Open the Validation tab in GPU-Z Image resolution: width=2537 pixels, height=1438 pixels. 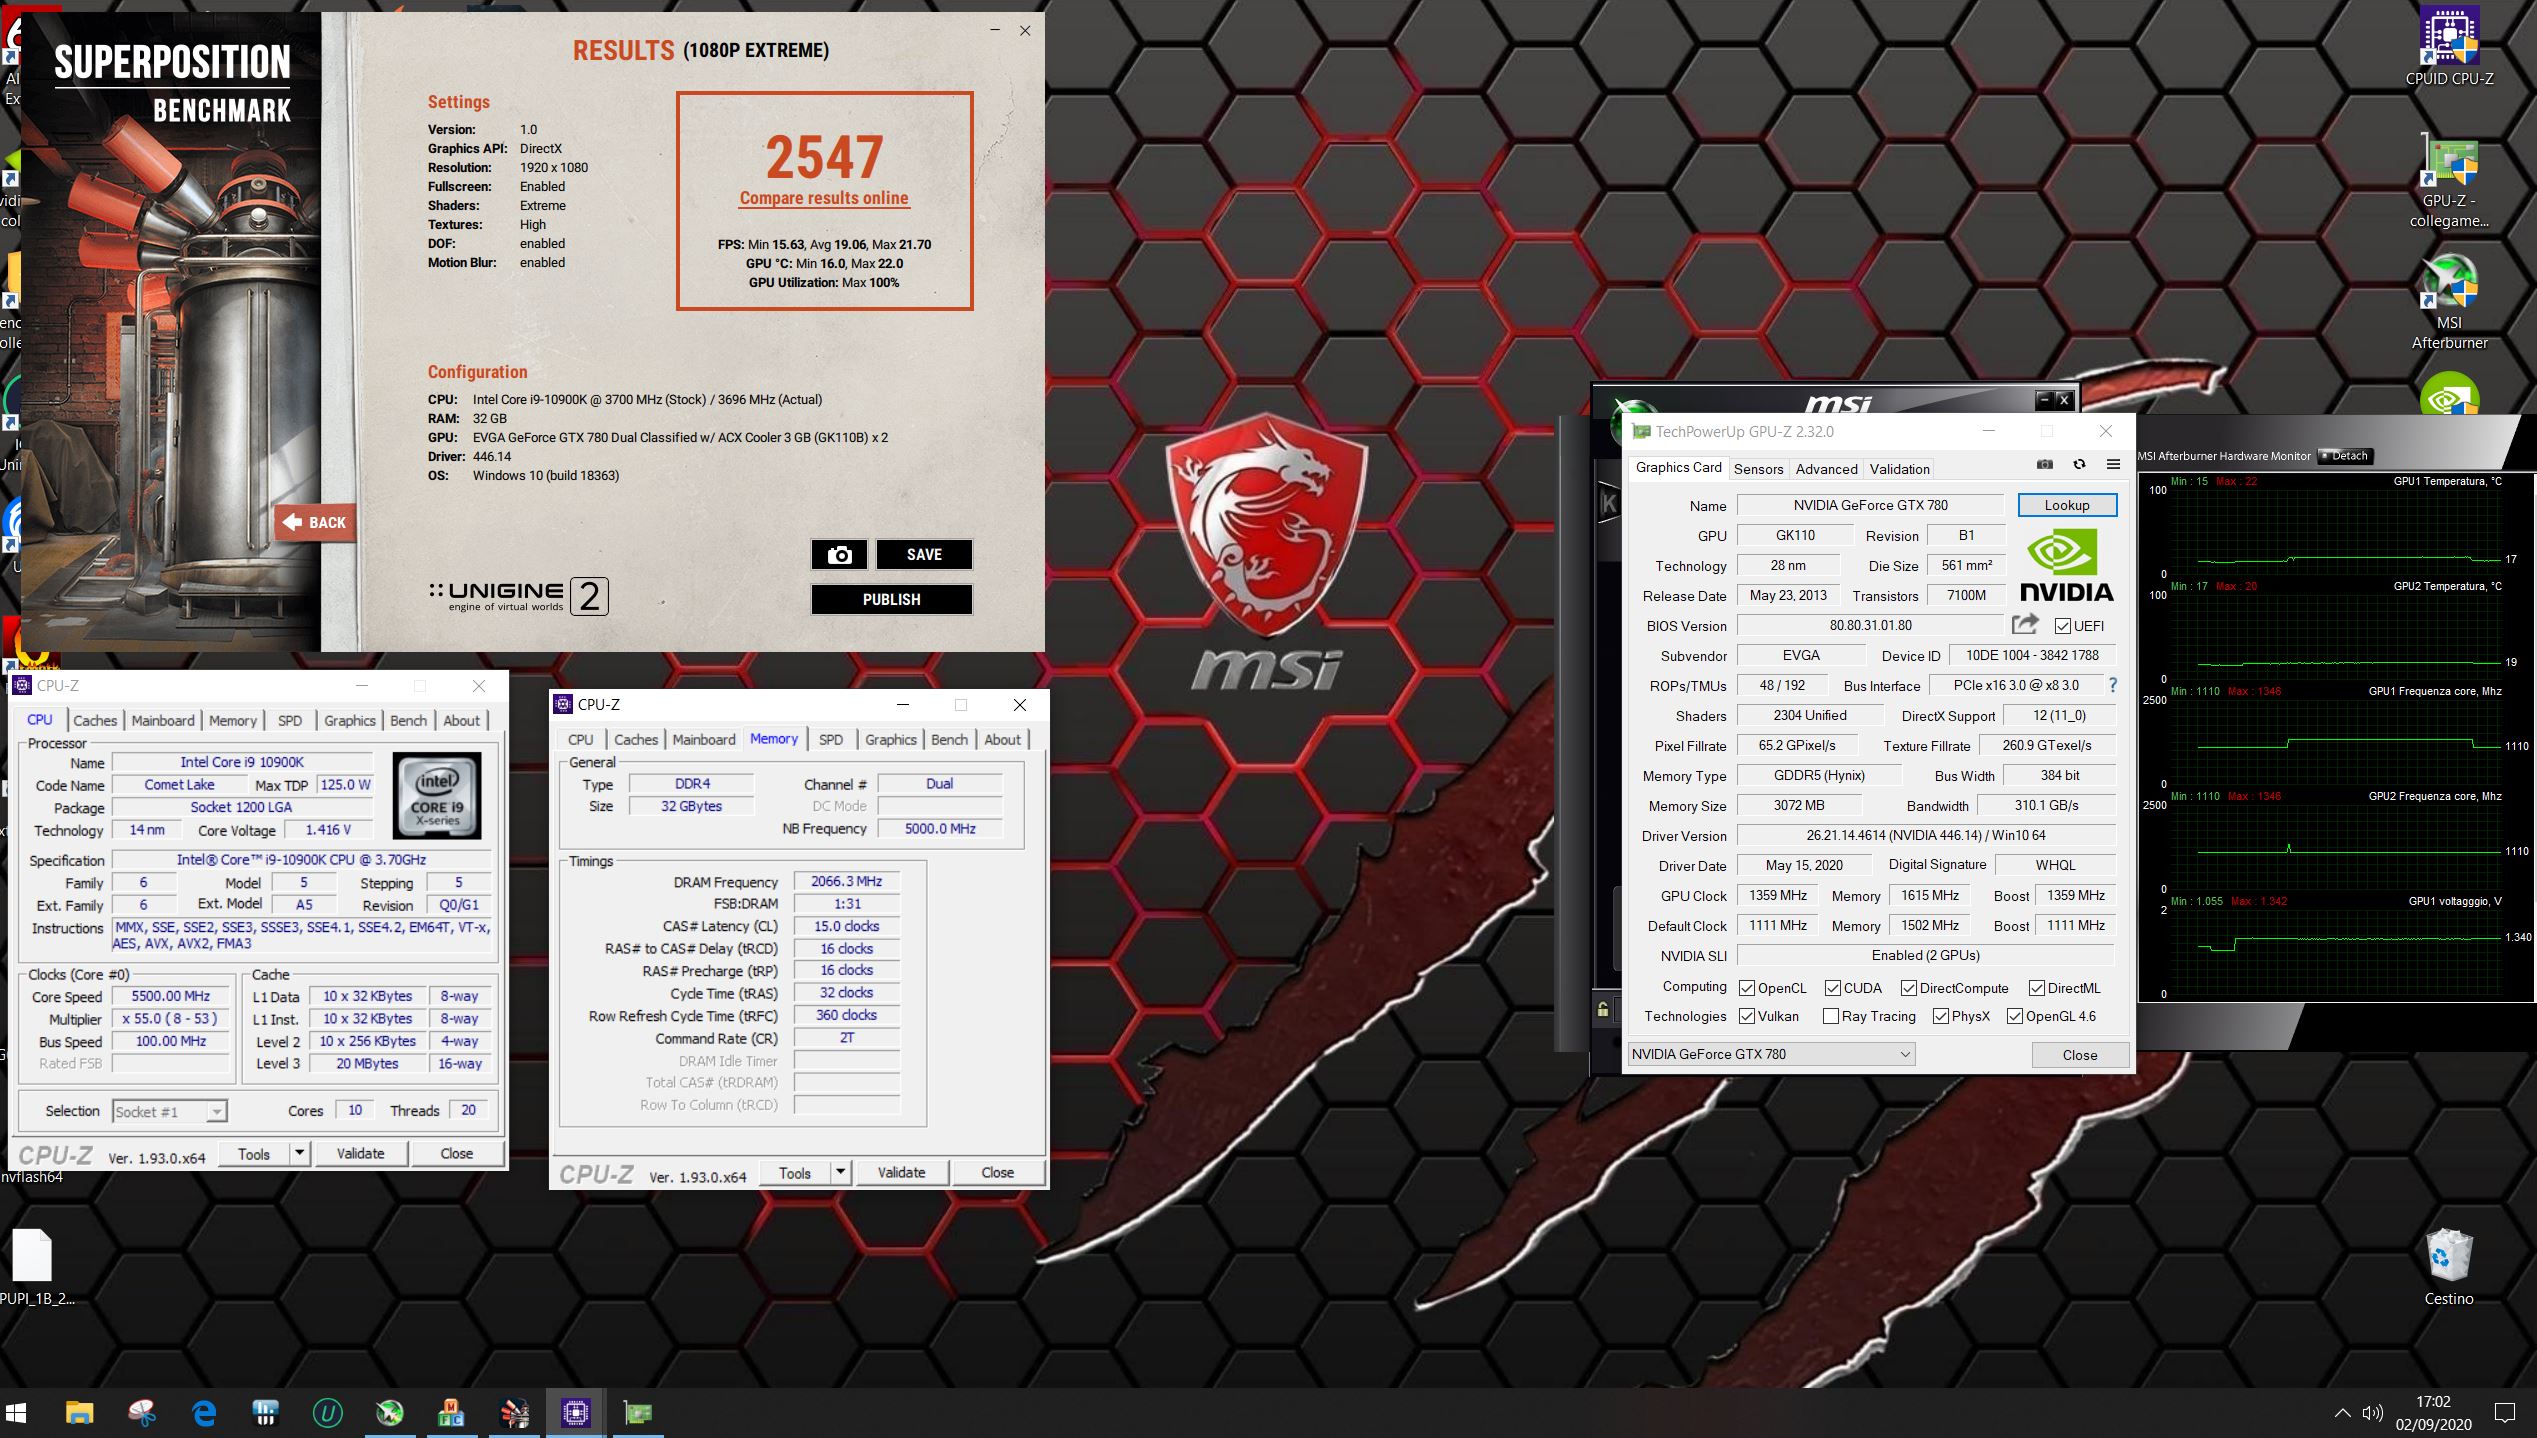coord(1899,469)
